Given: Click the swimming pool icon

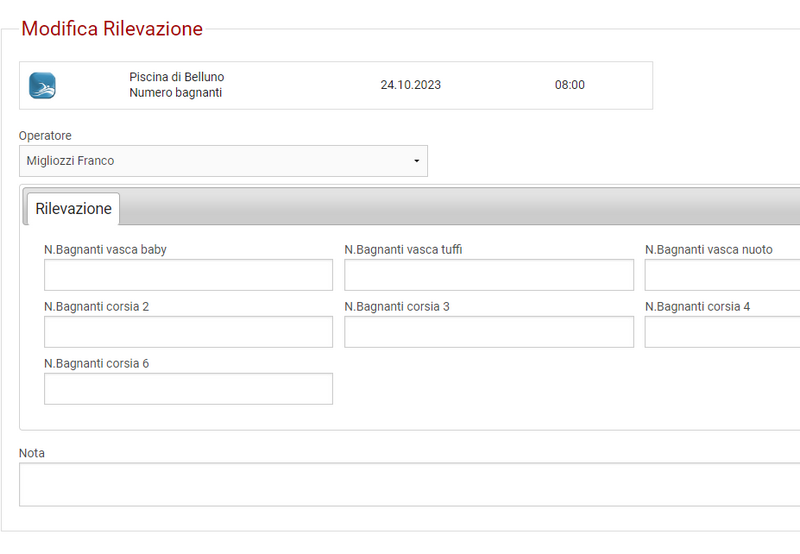Looking at the screenshot, I should pyautogui.click(x=42, y=85).
